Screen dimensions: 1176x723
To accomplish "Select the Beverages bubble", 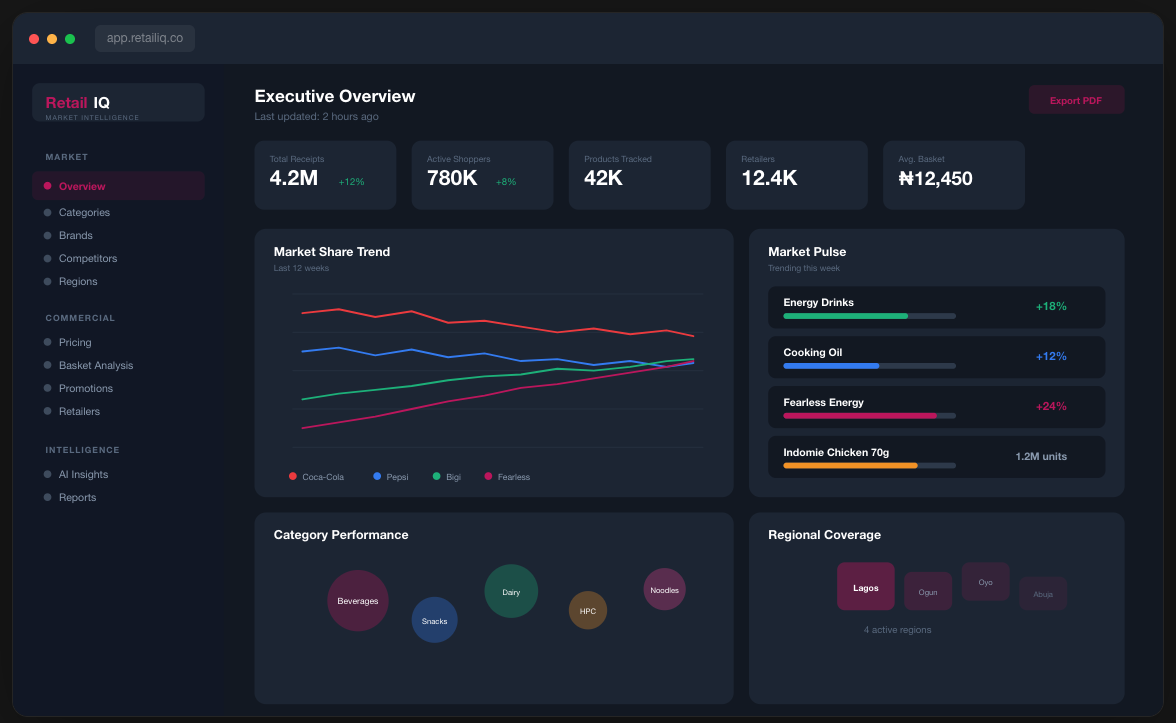I will click(x=358, y=601).
